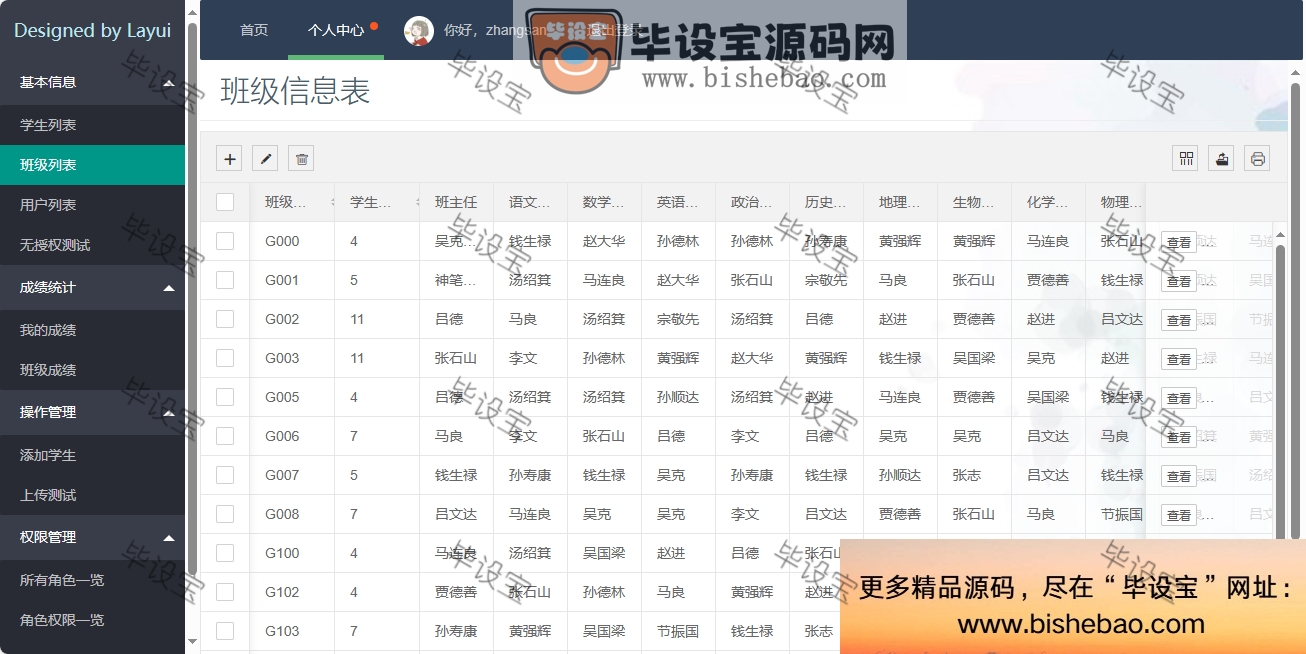Click 查看 button in row G002

[x=1179, y=320]
